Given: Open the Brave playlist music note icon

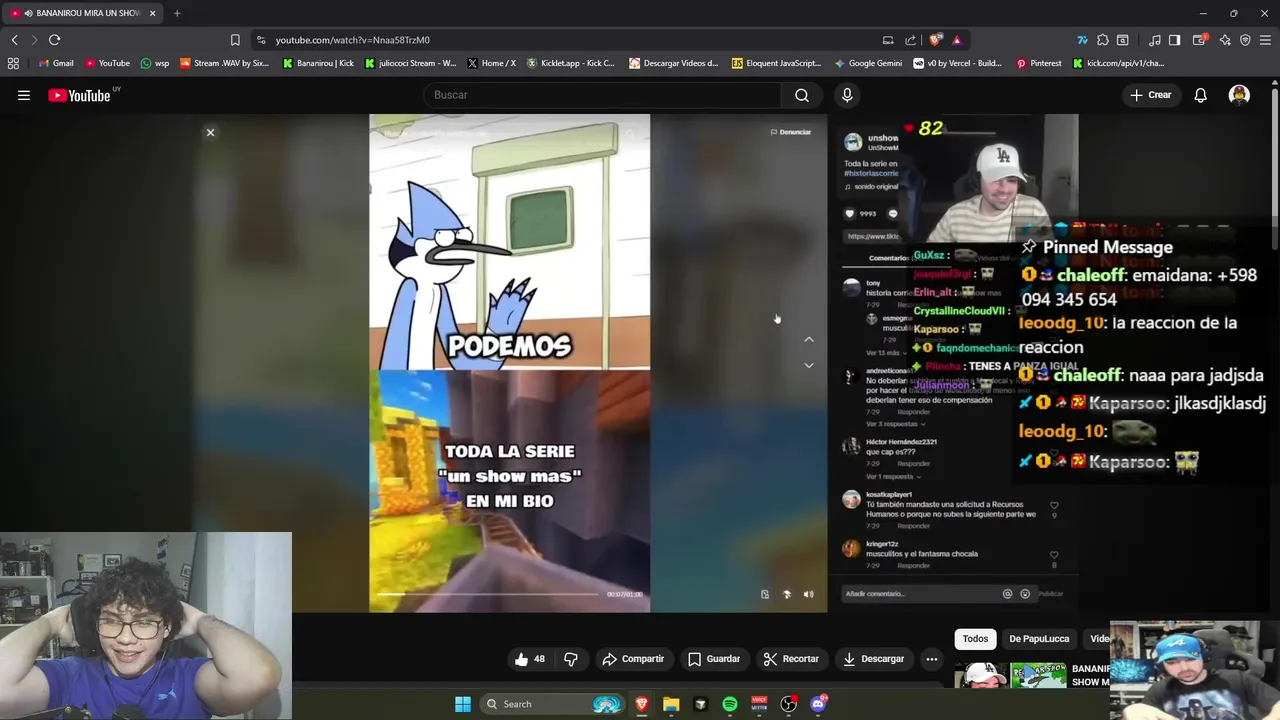Looking at the screenshot, I should pyautogui.click(x=1155, y=40).
